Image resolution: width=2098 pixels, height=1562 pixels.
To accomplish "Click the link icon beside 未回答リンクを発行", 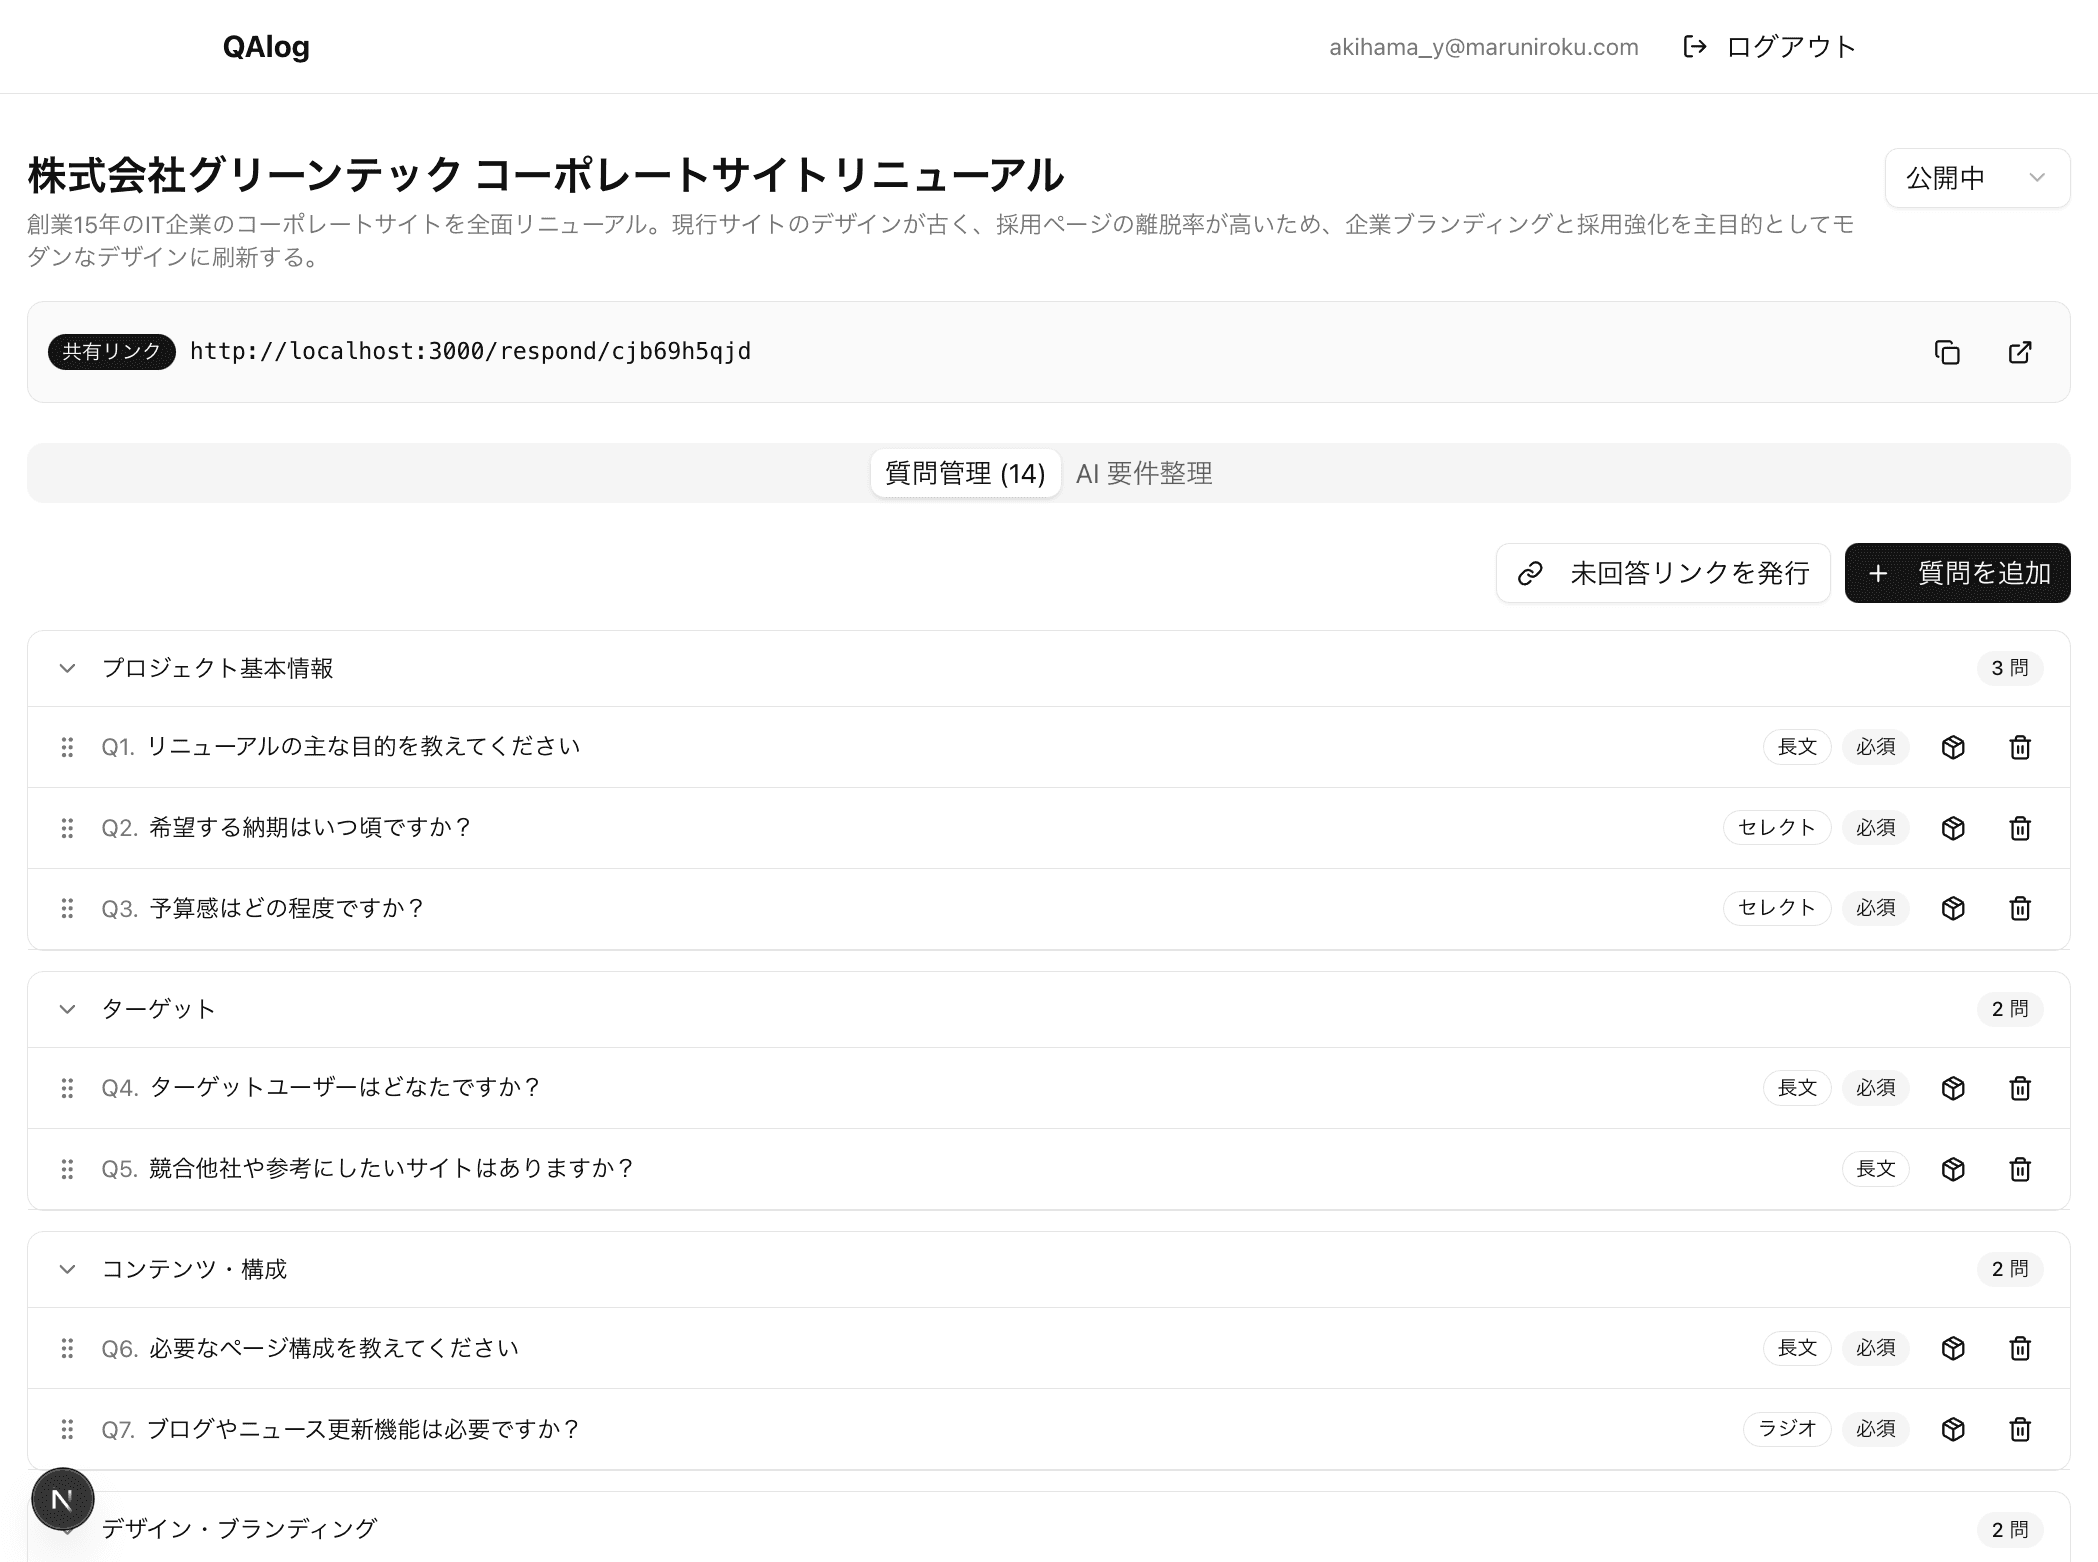I will coord(1529,573).
